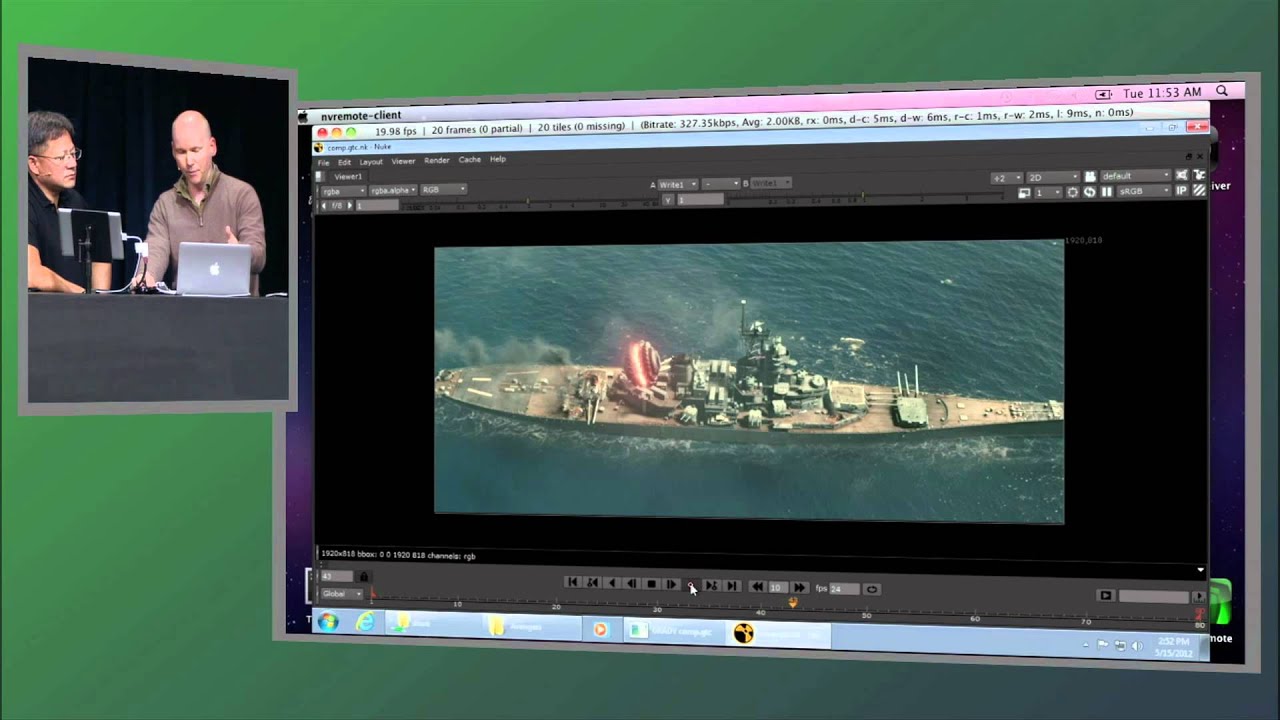
Task: Open the File menu in Nuke
Action: click(323, 162)
